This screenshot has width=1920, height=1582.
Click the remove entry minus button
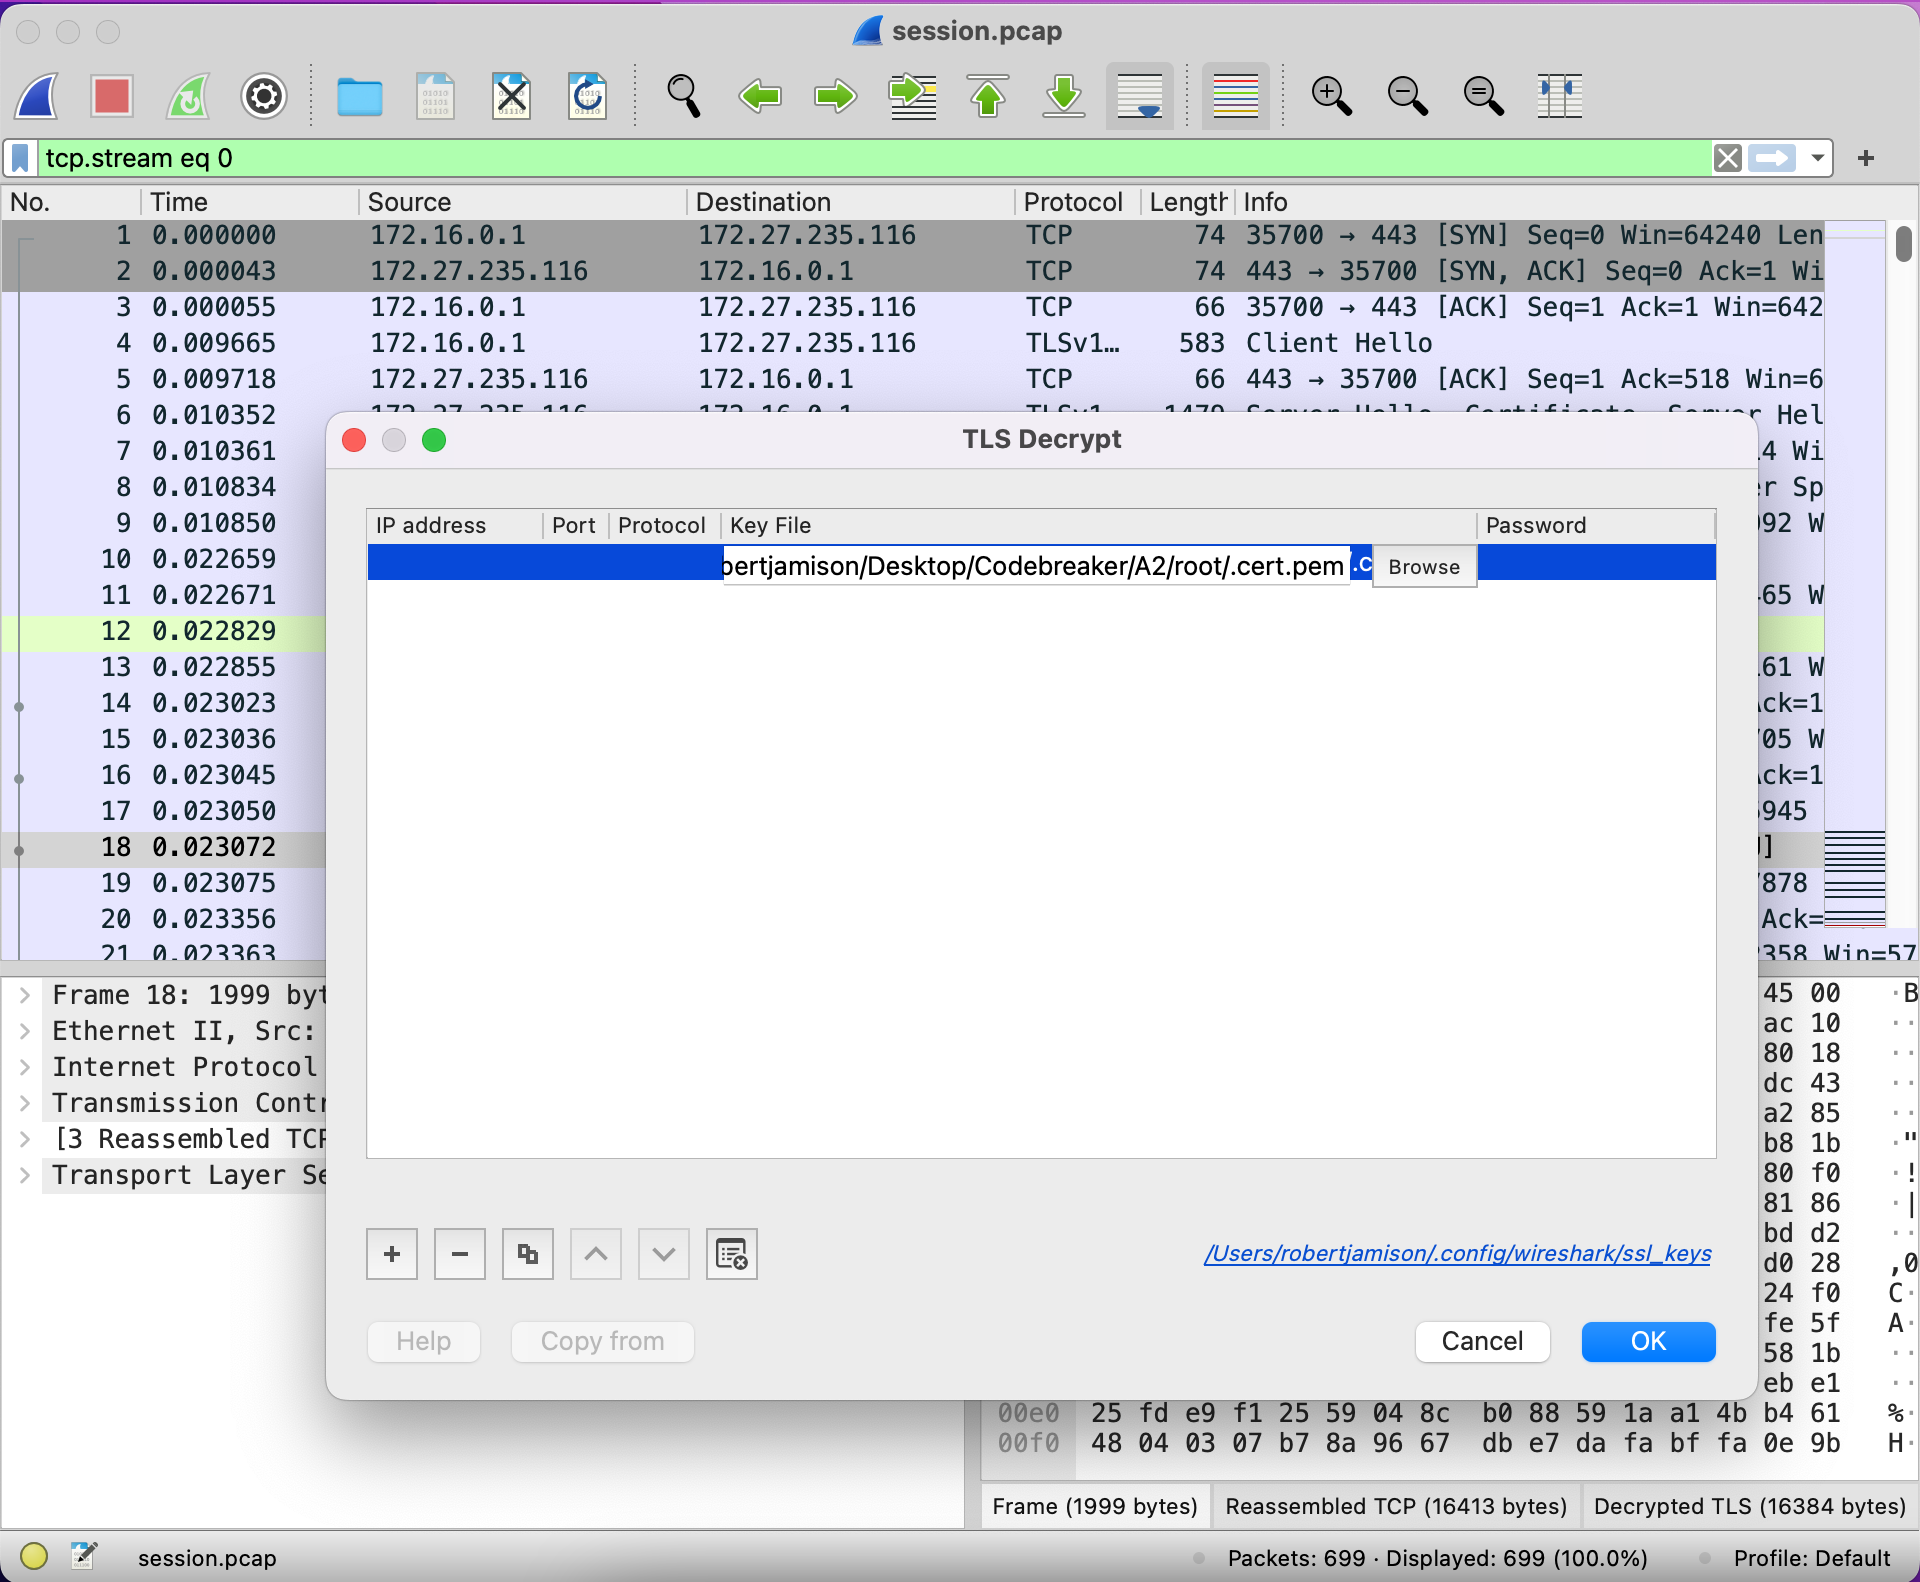pos(458,1255)
